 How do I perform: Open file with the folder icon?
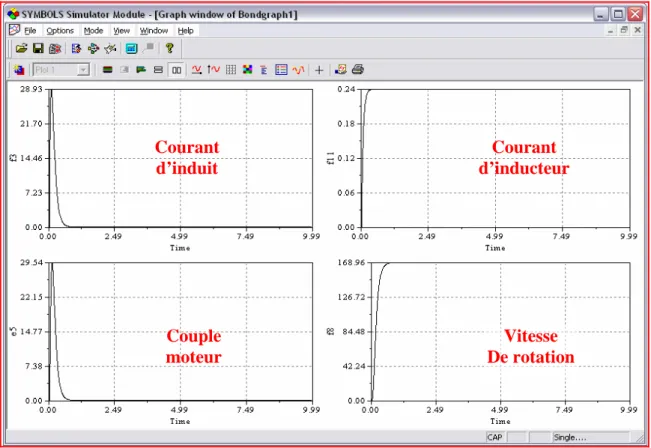click(21, 49)
